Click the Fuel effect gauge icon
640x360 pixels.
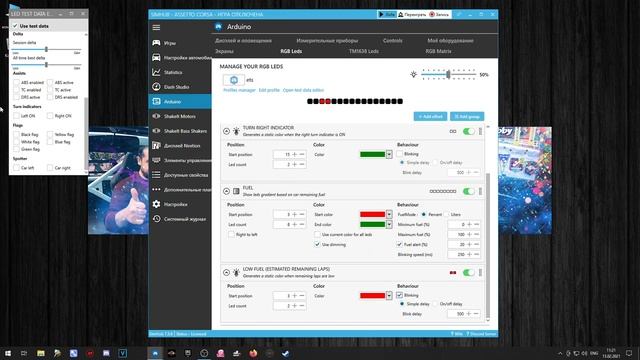pyautogui.click(x=236, y=191)
